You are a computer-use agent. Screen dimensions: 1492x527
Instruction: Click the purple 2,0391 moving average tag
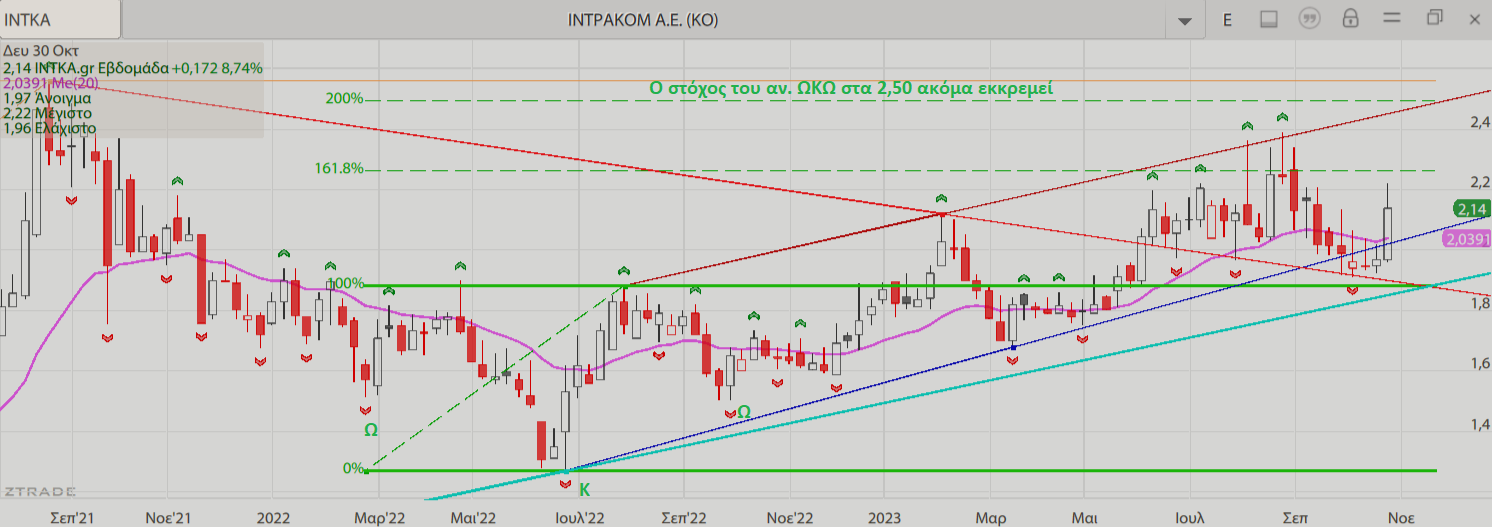point(1467,240)
